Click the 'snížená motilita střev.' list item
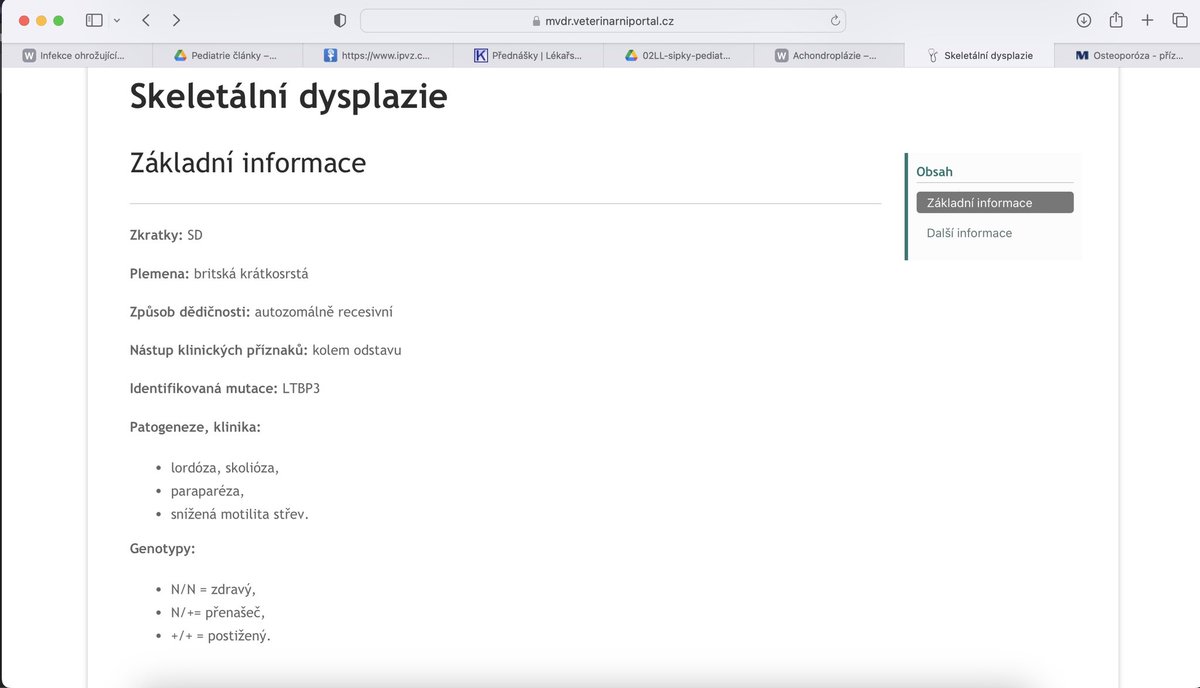 [x=240, y=514]
